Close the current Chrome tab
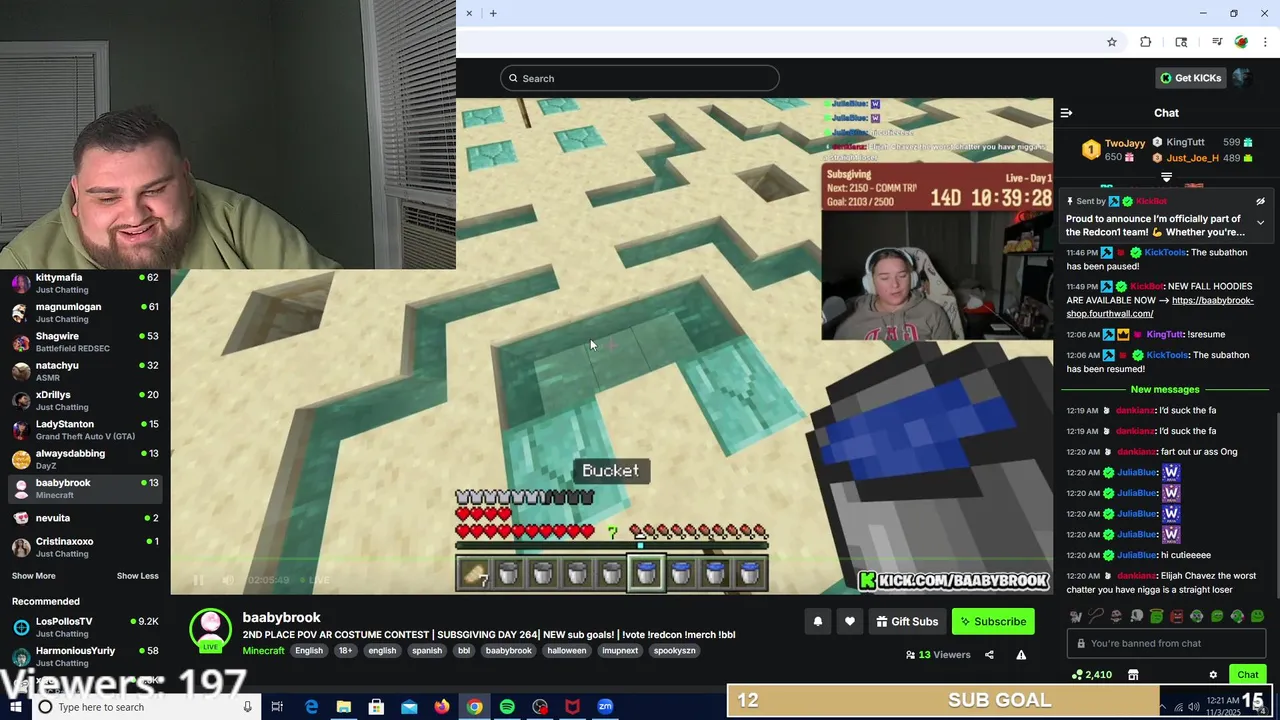 point(469,13)
